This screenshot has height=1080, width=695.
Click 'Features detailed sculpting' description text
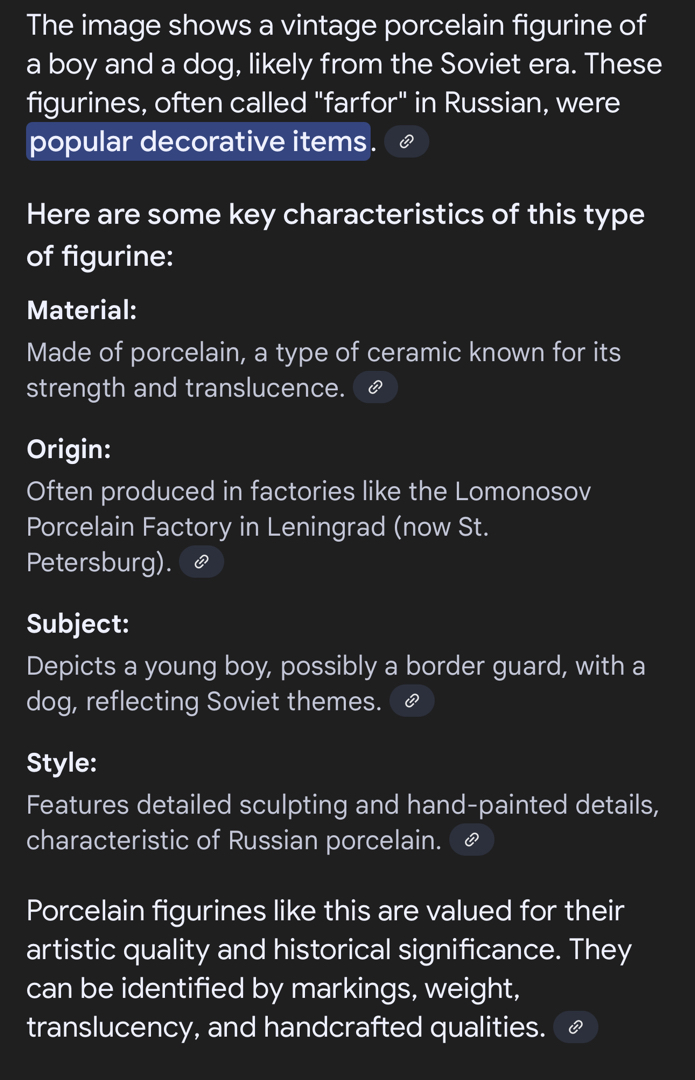click(342, 822)
